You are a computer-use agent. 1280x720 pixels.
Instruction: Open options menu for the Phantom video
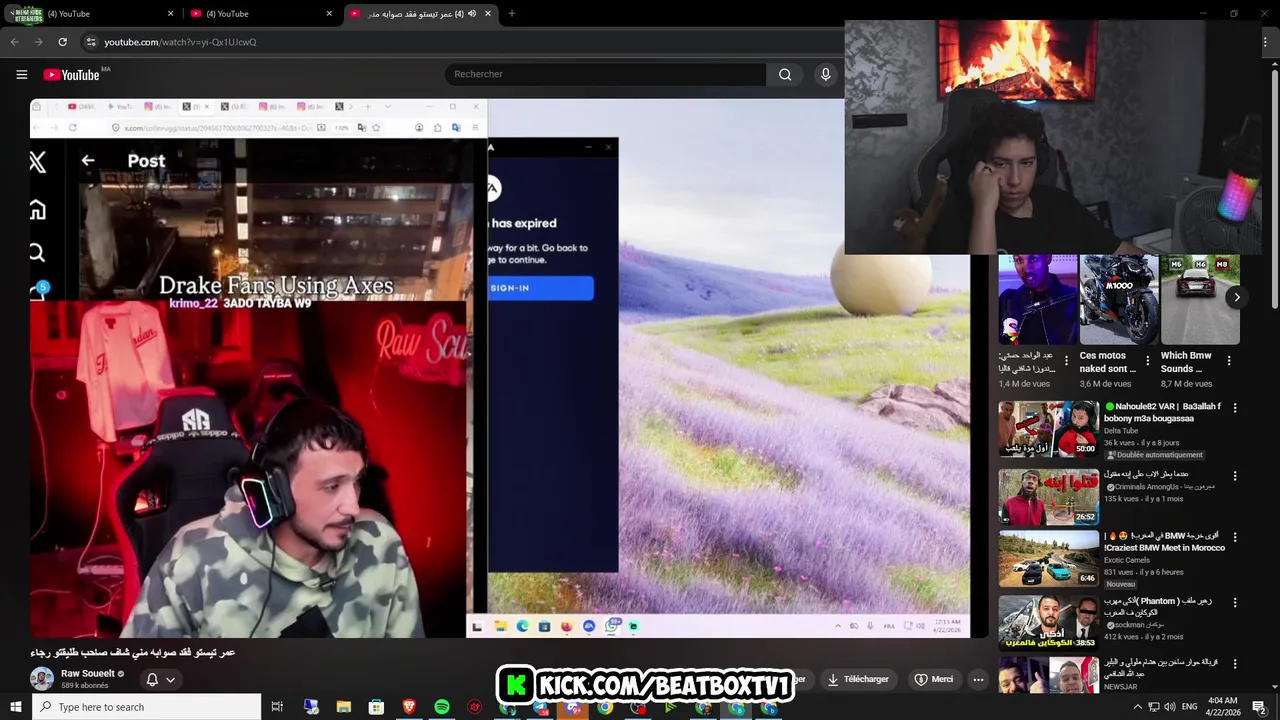click(1235, 603)
